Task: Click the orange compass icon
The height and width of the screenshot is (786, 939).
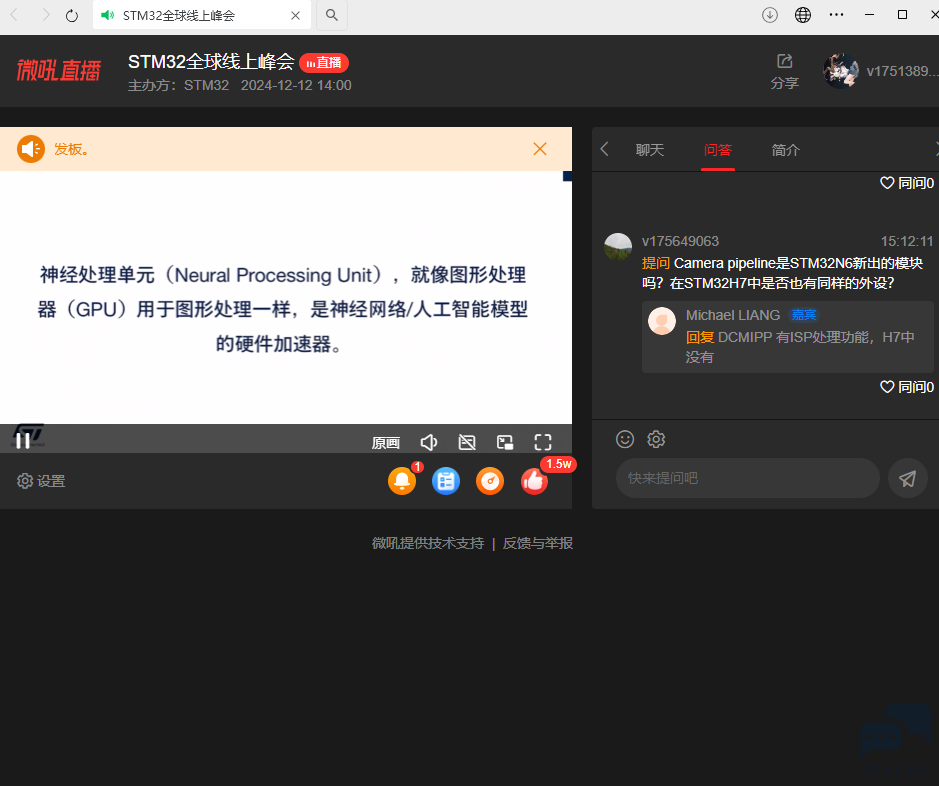Action: pos(490,481)
